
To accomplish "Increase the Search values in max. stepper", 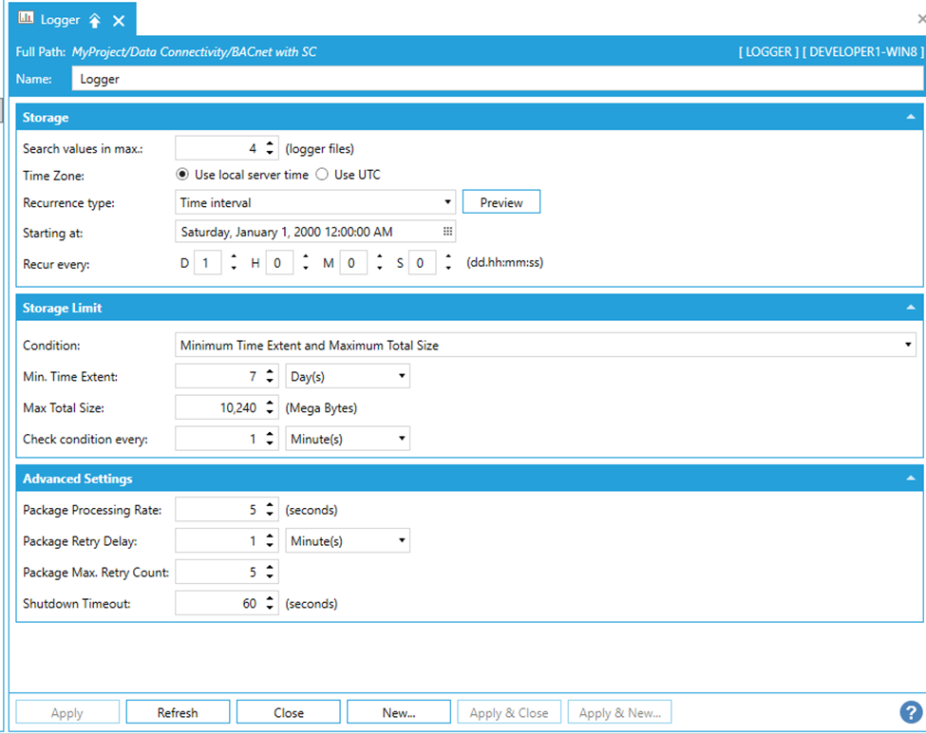I will (x=270, y=144).
